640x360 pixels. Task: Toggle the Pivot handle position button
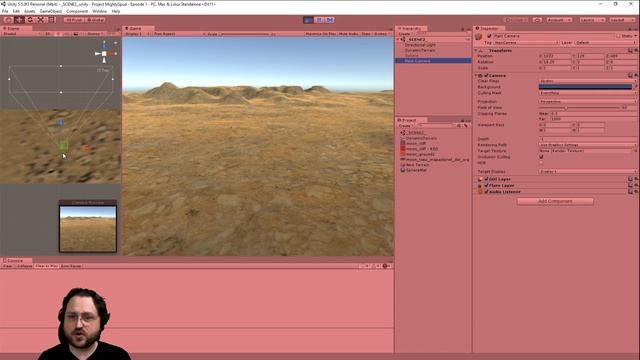coord(73,20)
